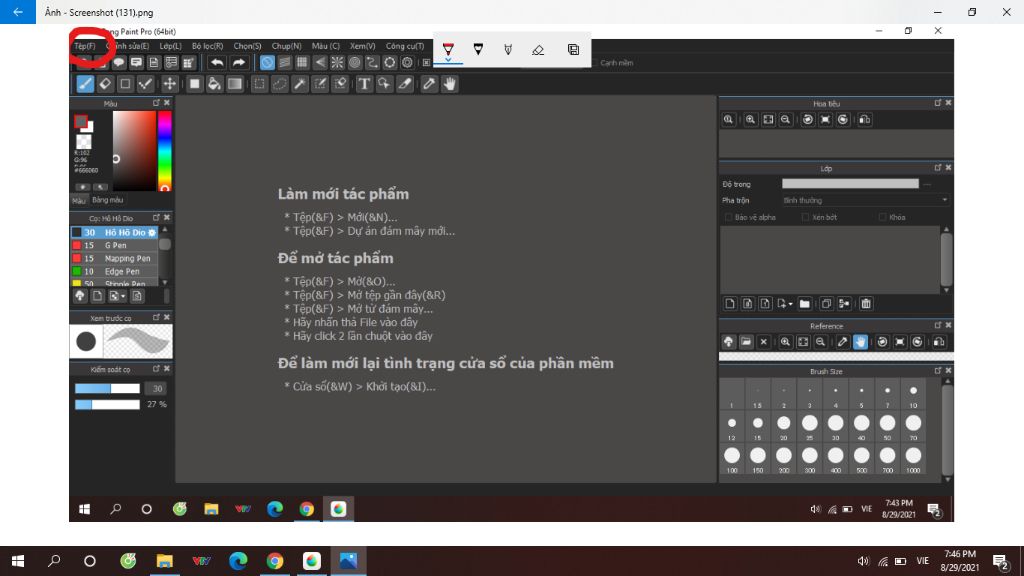Expand the Photos ballpoint pen options chevron
1024x576 pixels.
pos(448,59)
